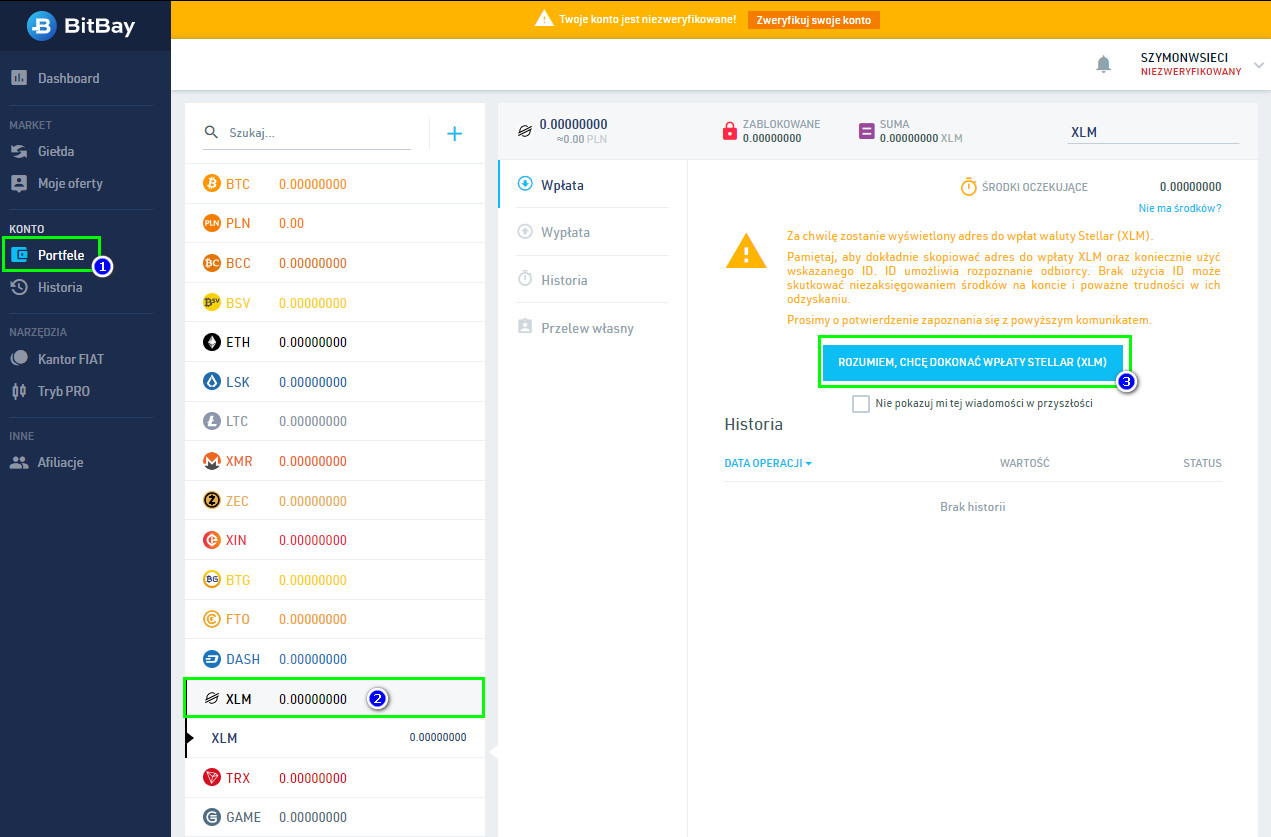Collapse the XLM sub-wallet arrow
Viewport: 1271px width, 837px height.
(188, 738)
